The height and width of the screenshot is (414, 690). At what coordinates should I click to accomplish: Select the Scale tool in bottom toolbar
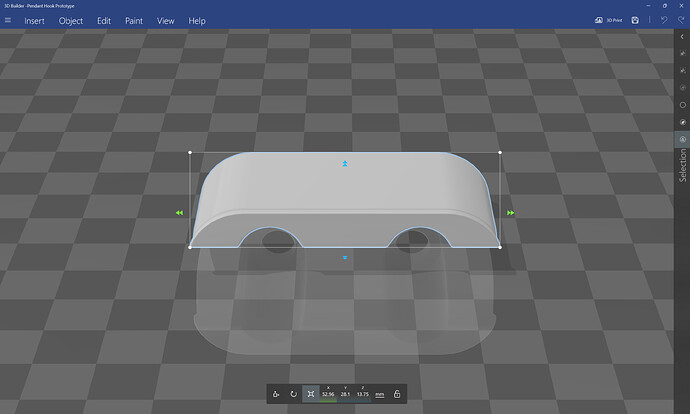click(311, 394)
